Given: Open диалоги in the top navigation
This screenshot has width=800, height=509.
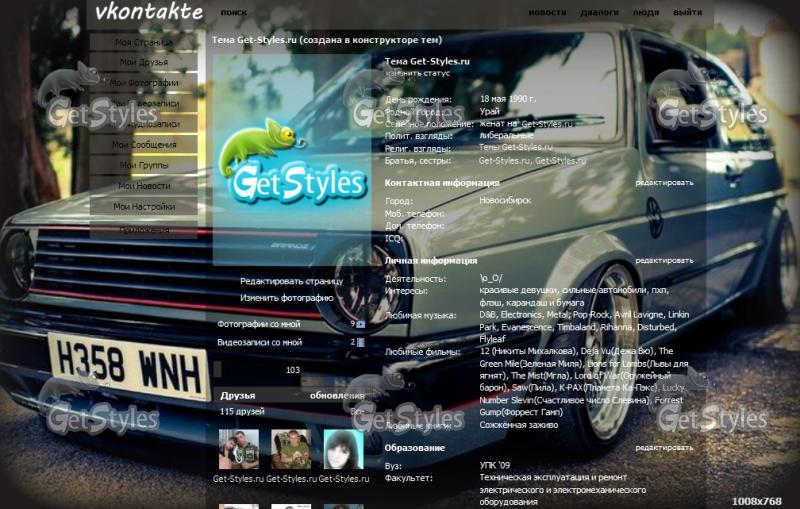Looking at the screenshot, I should coord(600,13).
